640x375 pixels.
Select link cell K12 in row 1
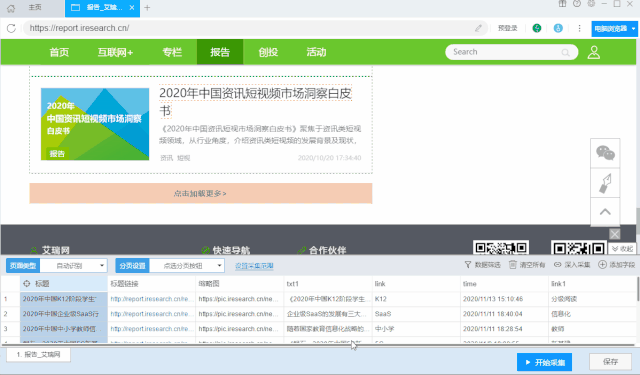(416, 299)
